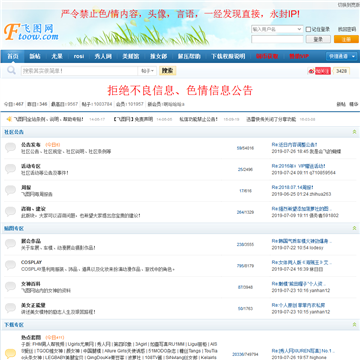
Task: Open the red 铜币获取 nav item
Action: (267, 56)
